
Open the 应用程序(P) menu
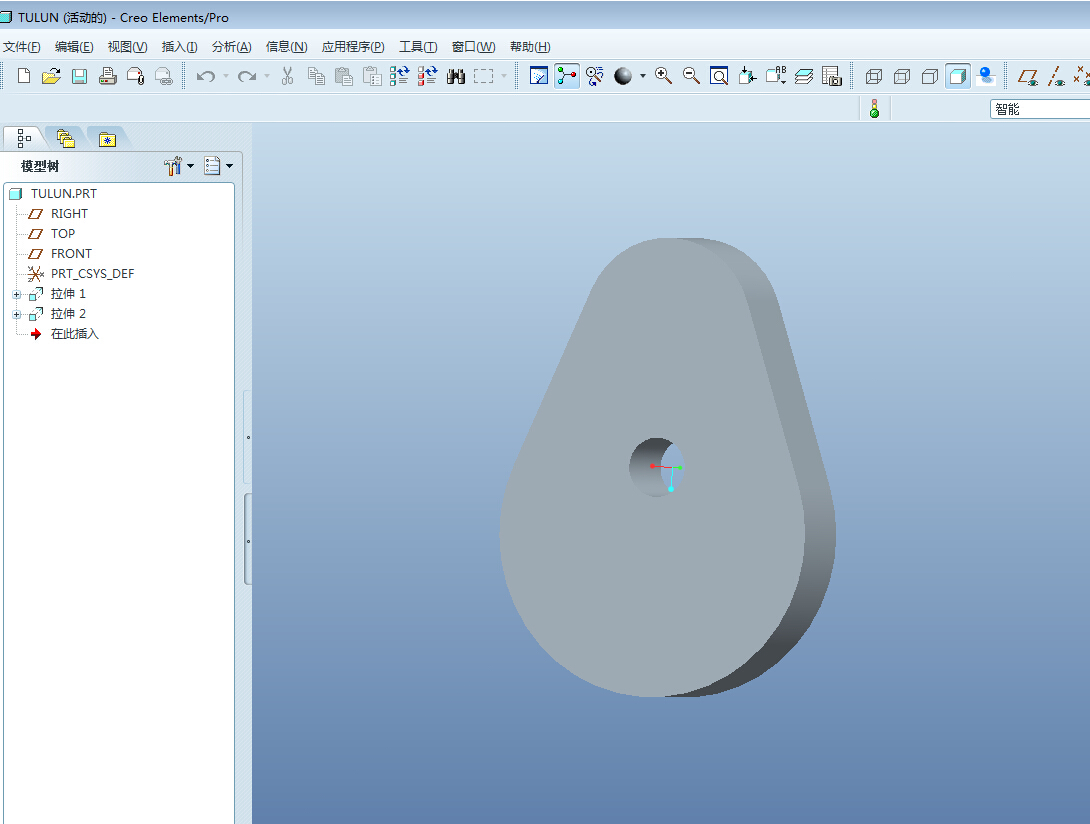353,47
